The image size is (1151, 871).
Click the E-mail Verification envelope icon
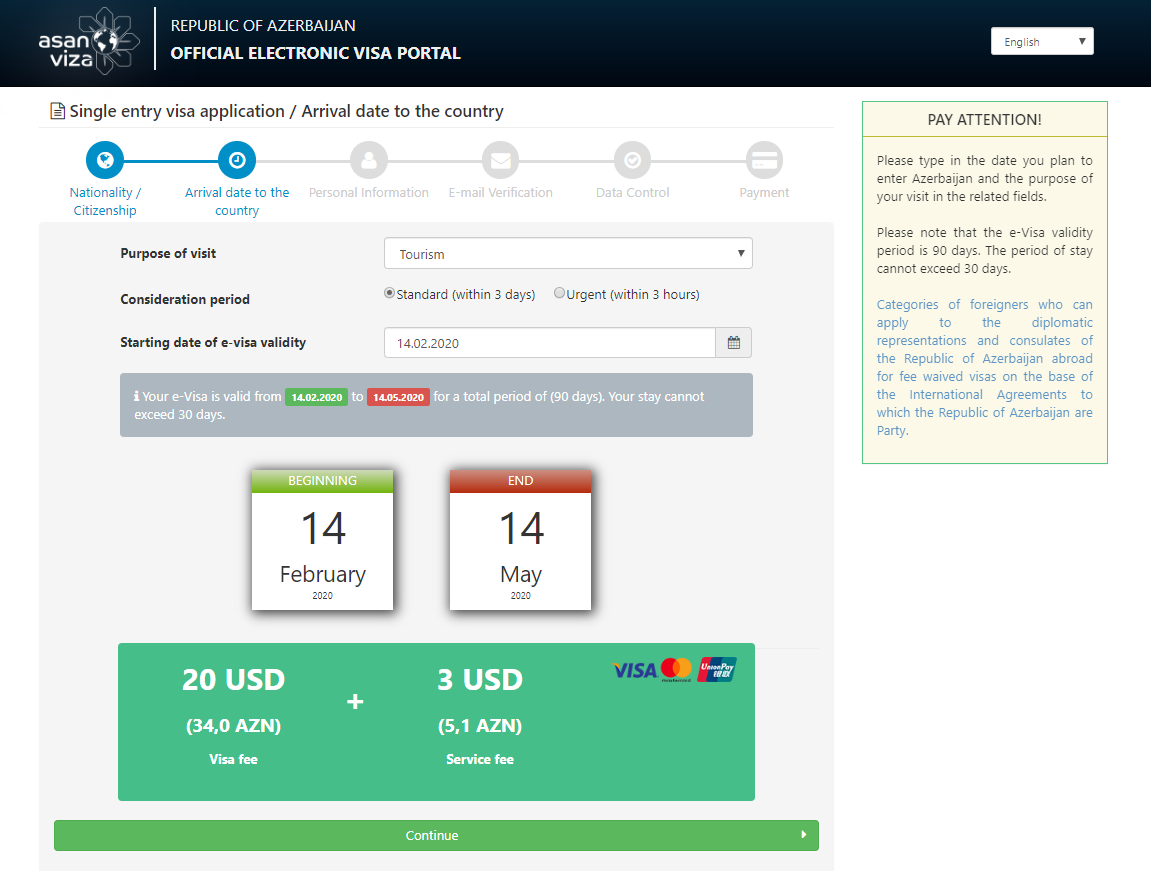click(501, 160)
